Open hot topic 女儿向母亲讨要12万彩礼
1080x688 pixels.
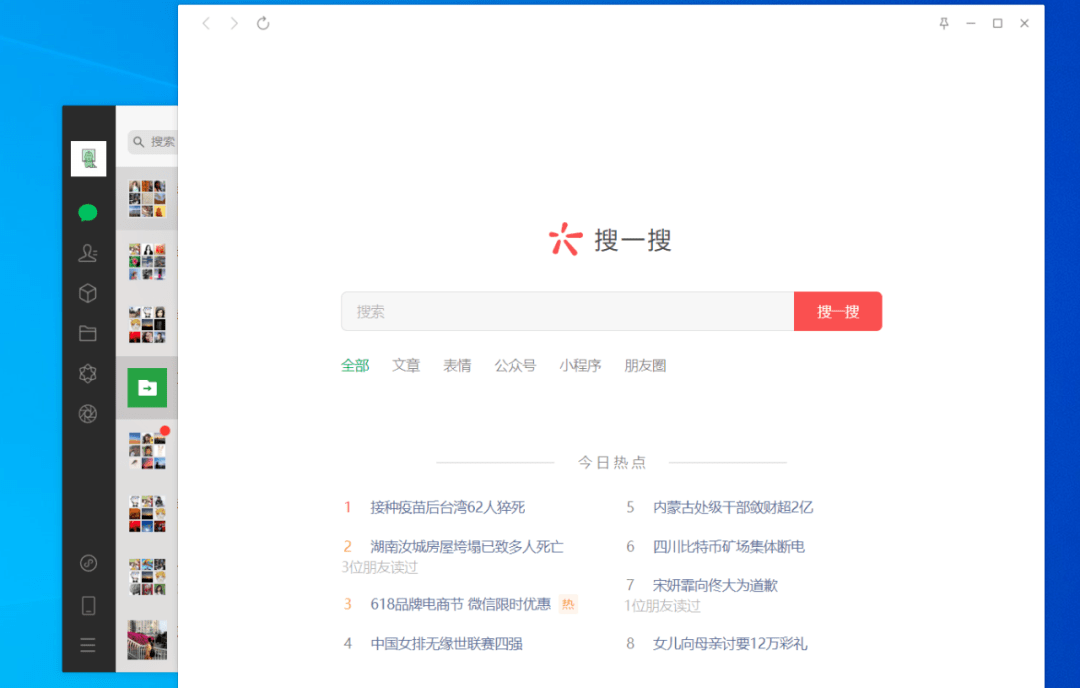coord(729,643)
